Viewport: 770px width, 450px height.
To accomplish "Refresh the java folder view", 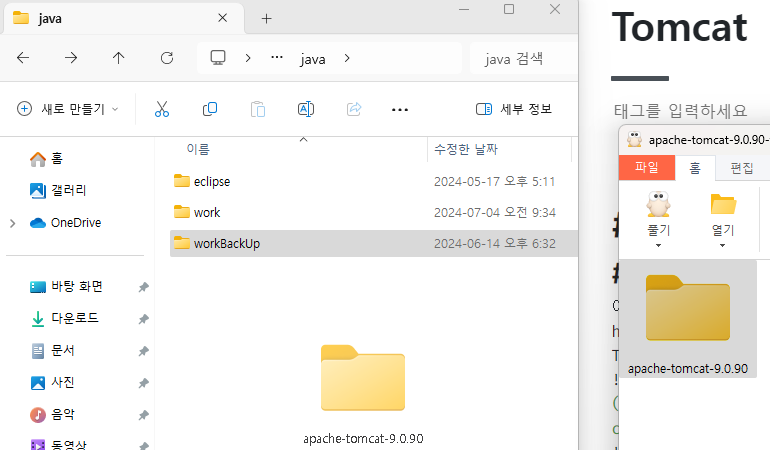I will pyautogui.click(x=167, y=58).
